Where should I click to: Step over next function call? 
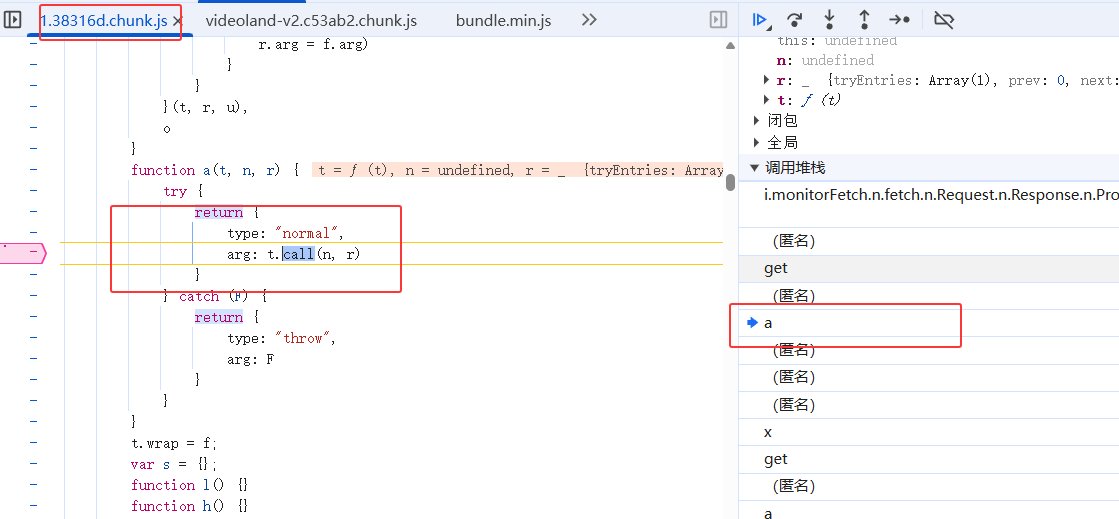click(794, 20)
